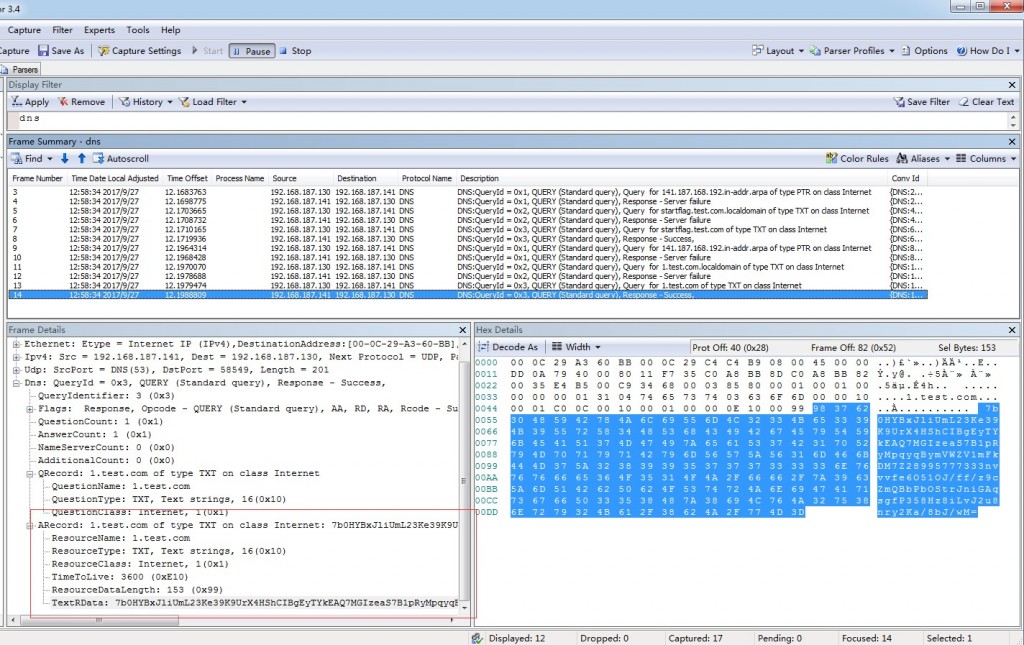The image size is (1024, 645).
Task: Open Capture Settings from the toolbar
Action: (x=140, y=51)
